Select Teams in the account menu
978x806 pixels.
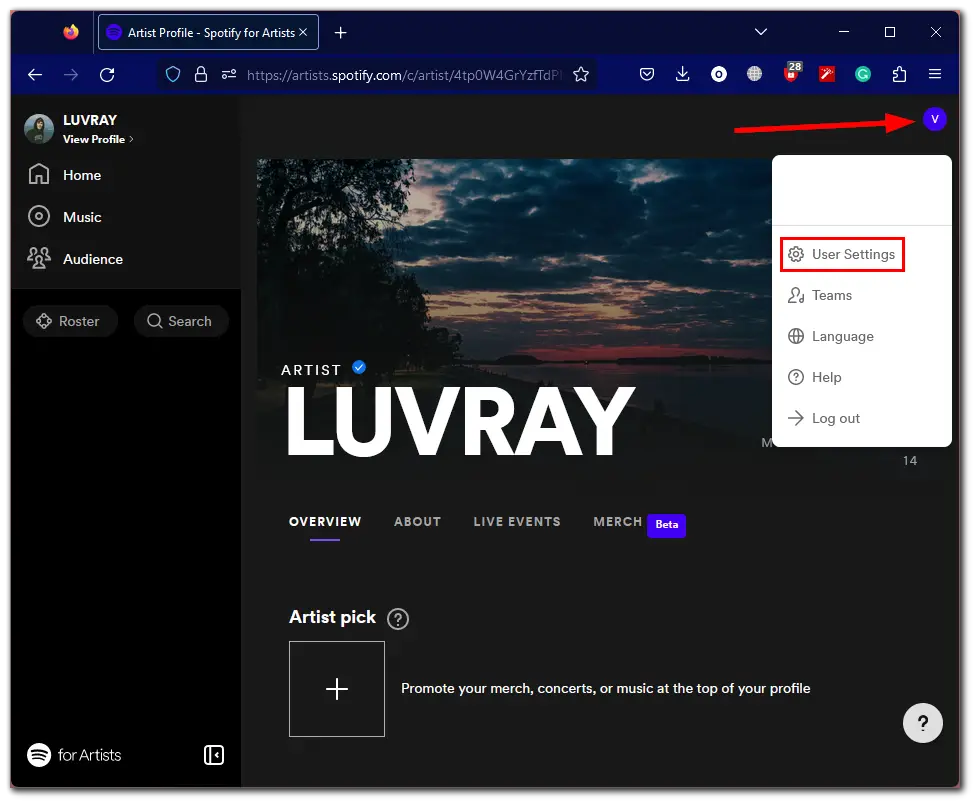coord(820,295)
